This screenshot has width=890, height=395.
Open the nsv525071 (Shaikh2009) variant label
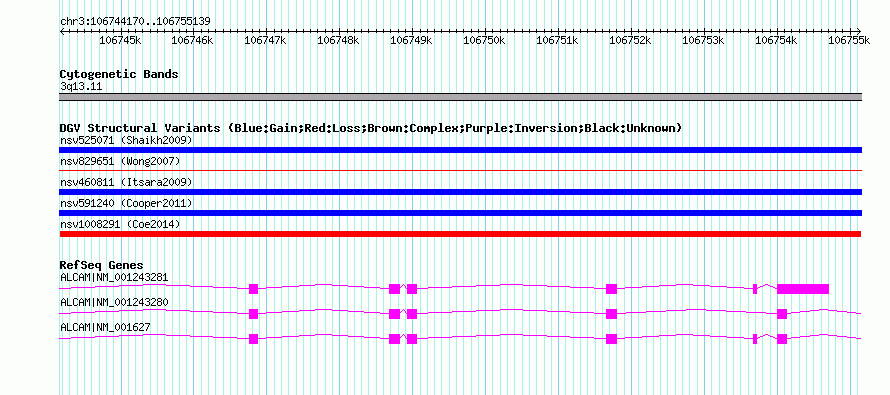126,140
